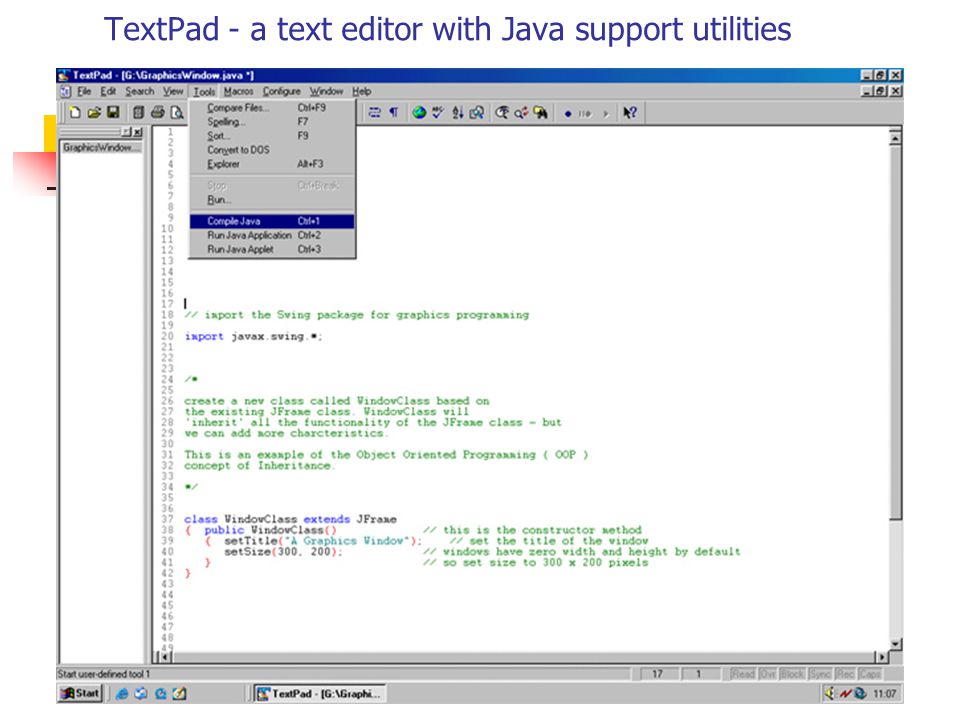
Task: Choose Explorer from Tools menu
Action: (272, 164)
